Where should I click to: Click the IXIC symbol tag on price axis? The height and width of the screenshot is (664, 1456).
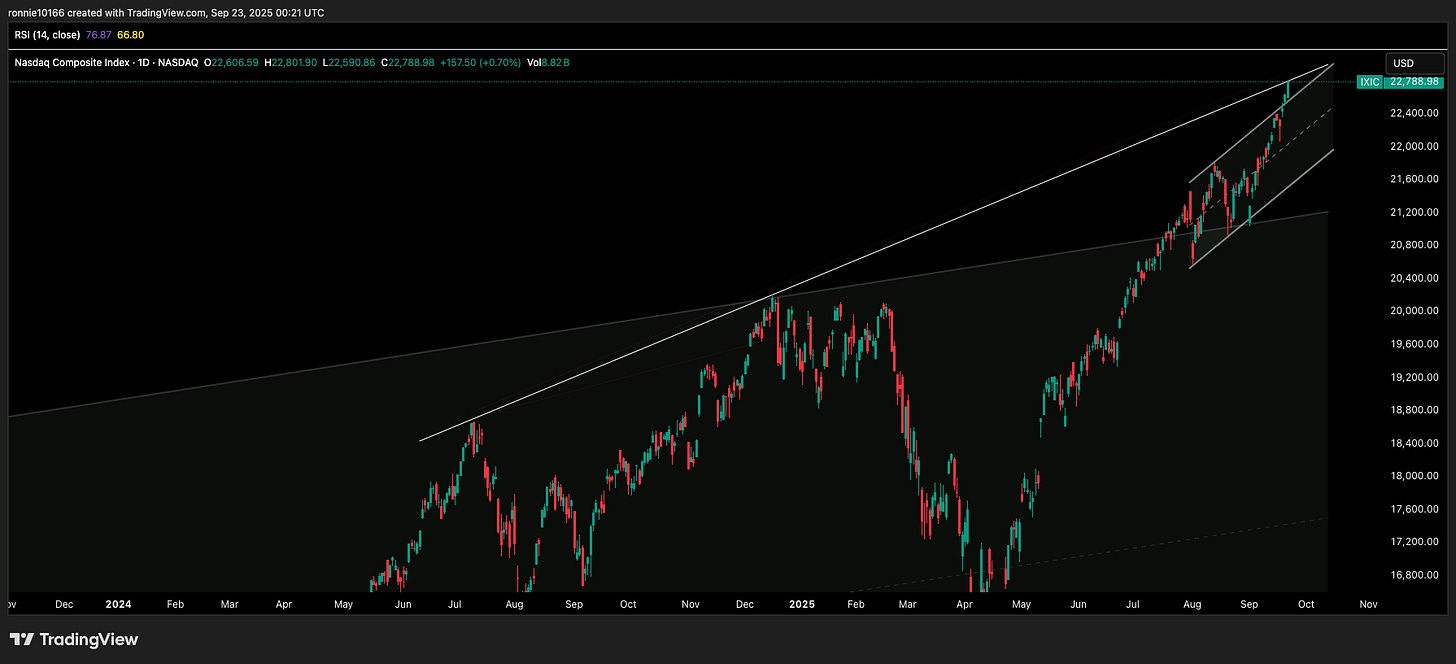1370,82
